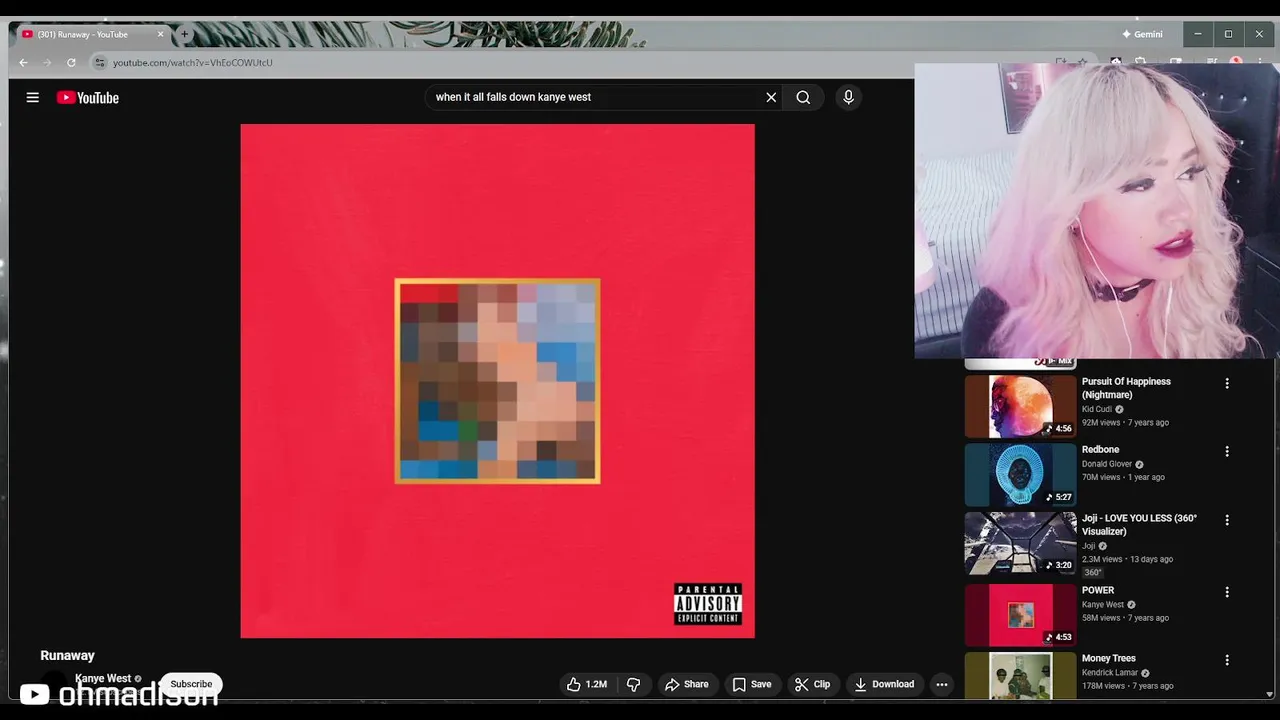
Task: Open options menu for Money Trees
Action: (x=1227, y=660)
